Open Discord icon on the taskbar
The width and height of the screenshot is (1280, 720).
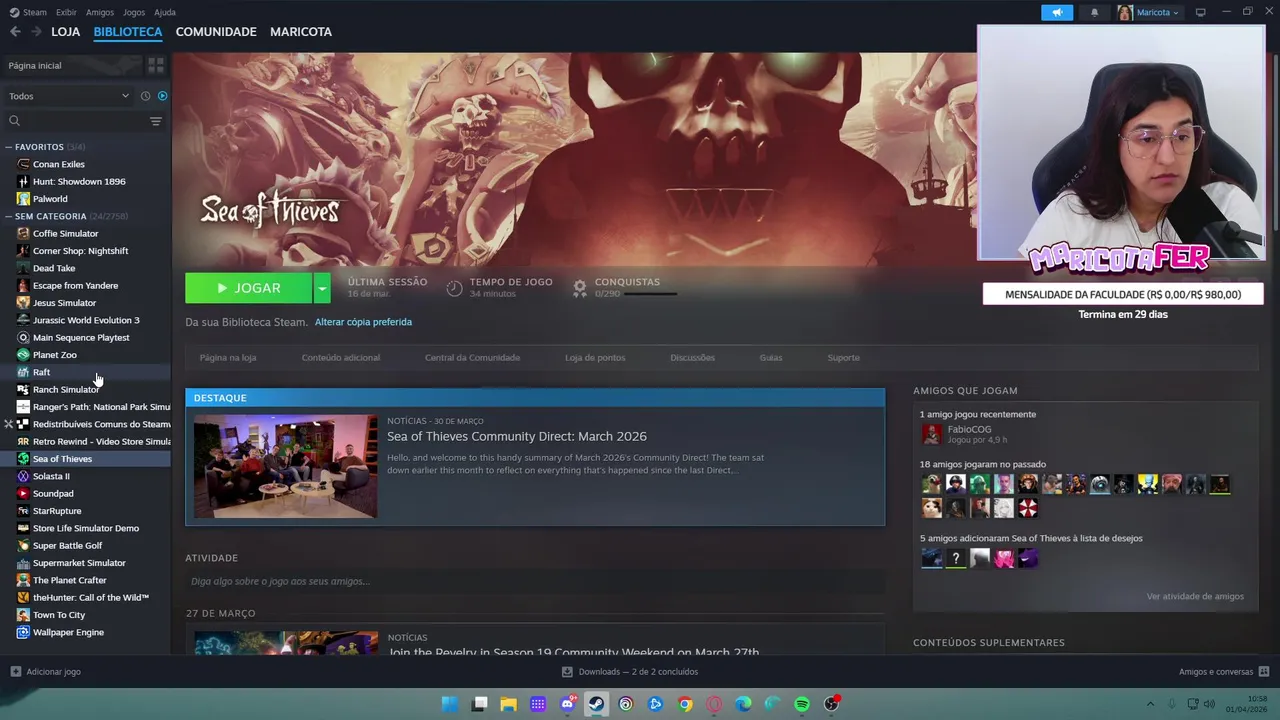point(568,704)
